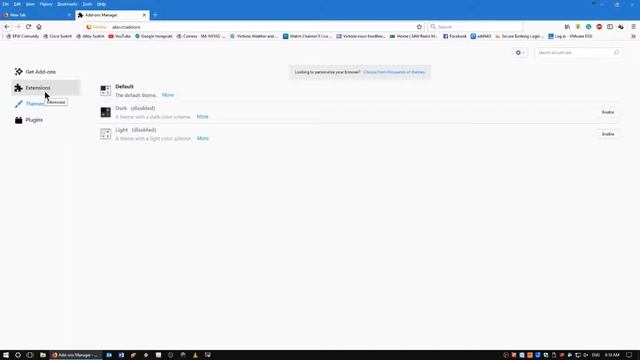
Task: Open the Get Add-ons section
Action: 35,72
